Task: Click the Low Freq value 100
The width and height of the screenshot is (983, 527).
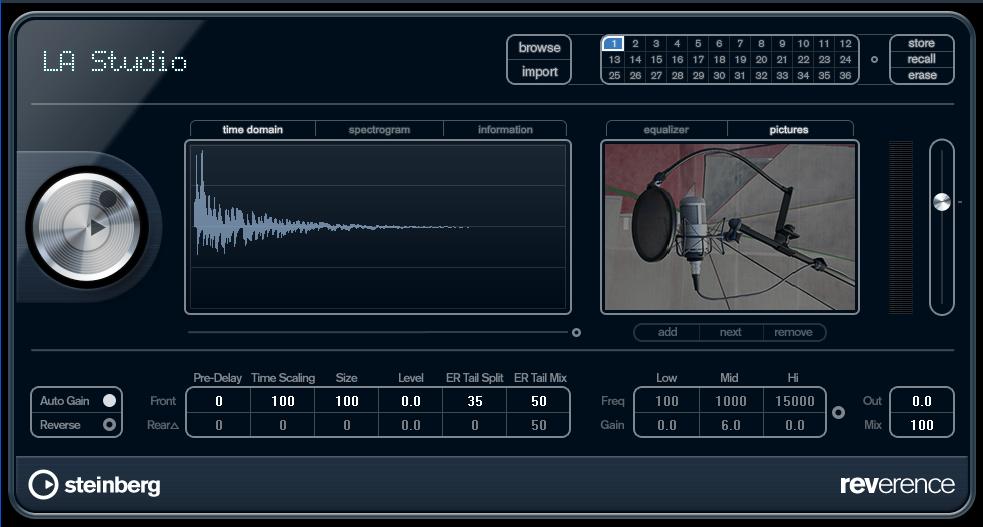Action: (667, 401)
